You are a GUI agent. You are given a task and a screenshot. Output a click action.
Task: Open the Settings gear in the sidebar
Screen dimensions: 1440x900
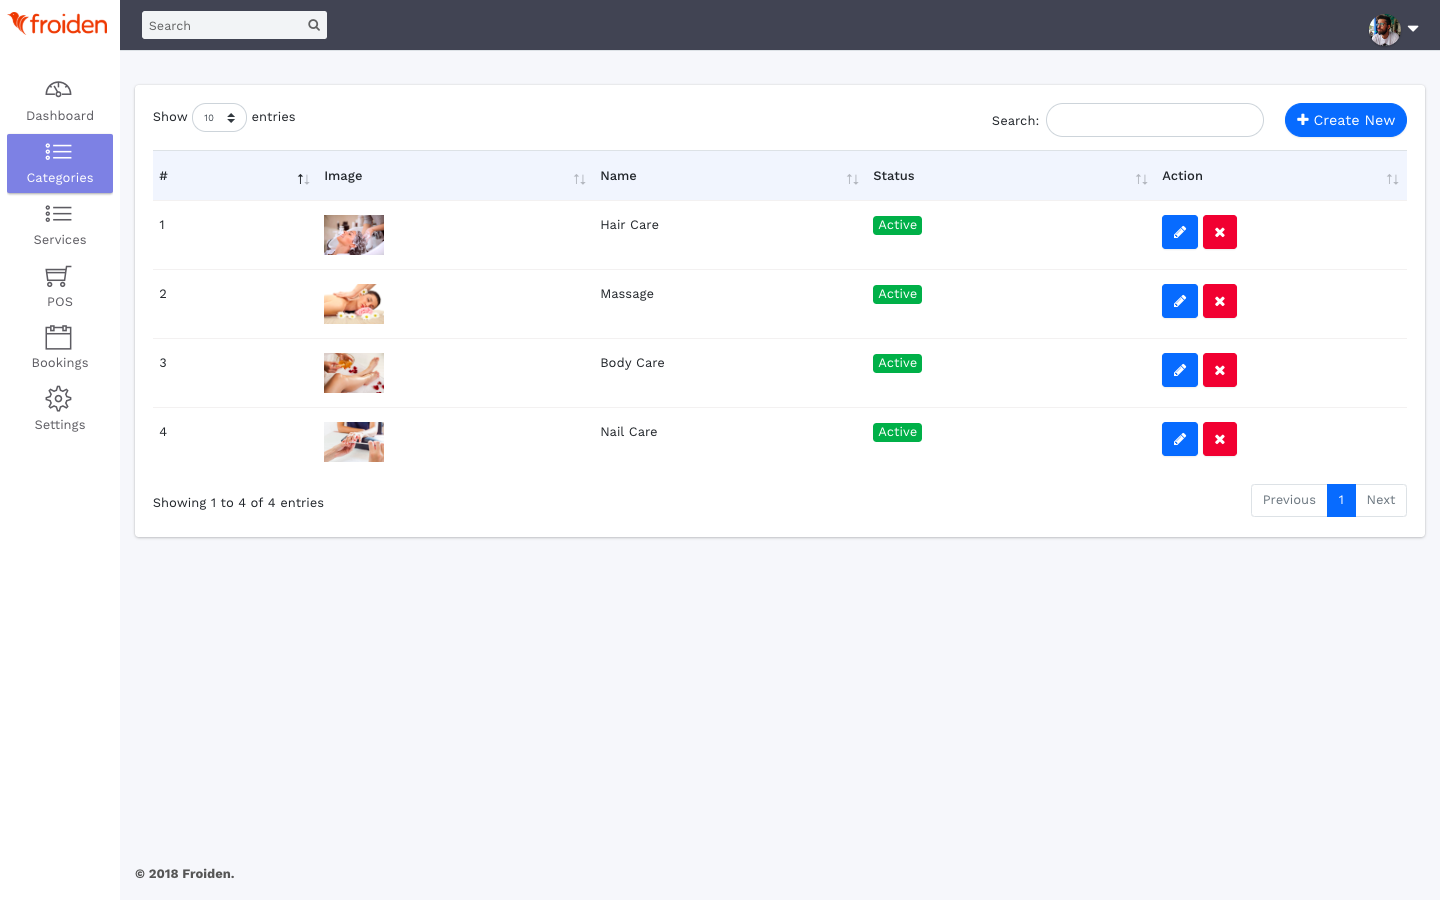pyautogui.click(x=59, y=399)
